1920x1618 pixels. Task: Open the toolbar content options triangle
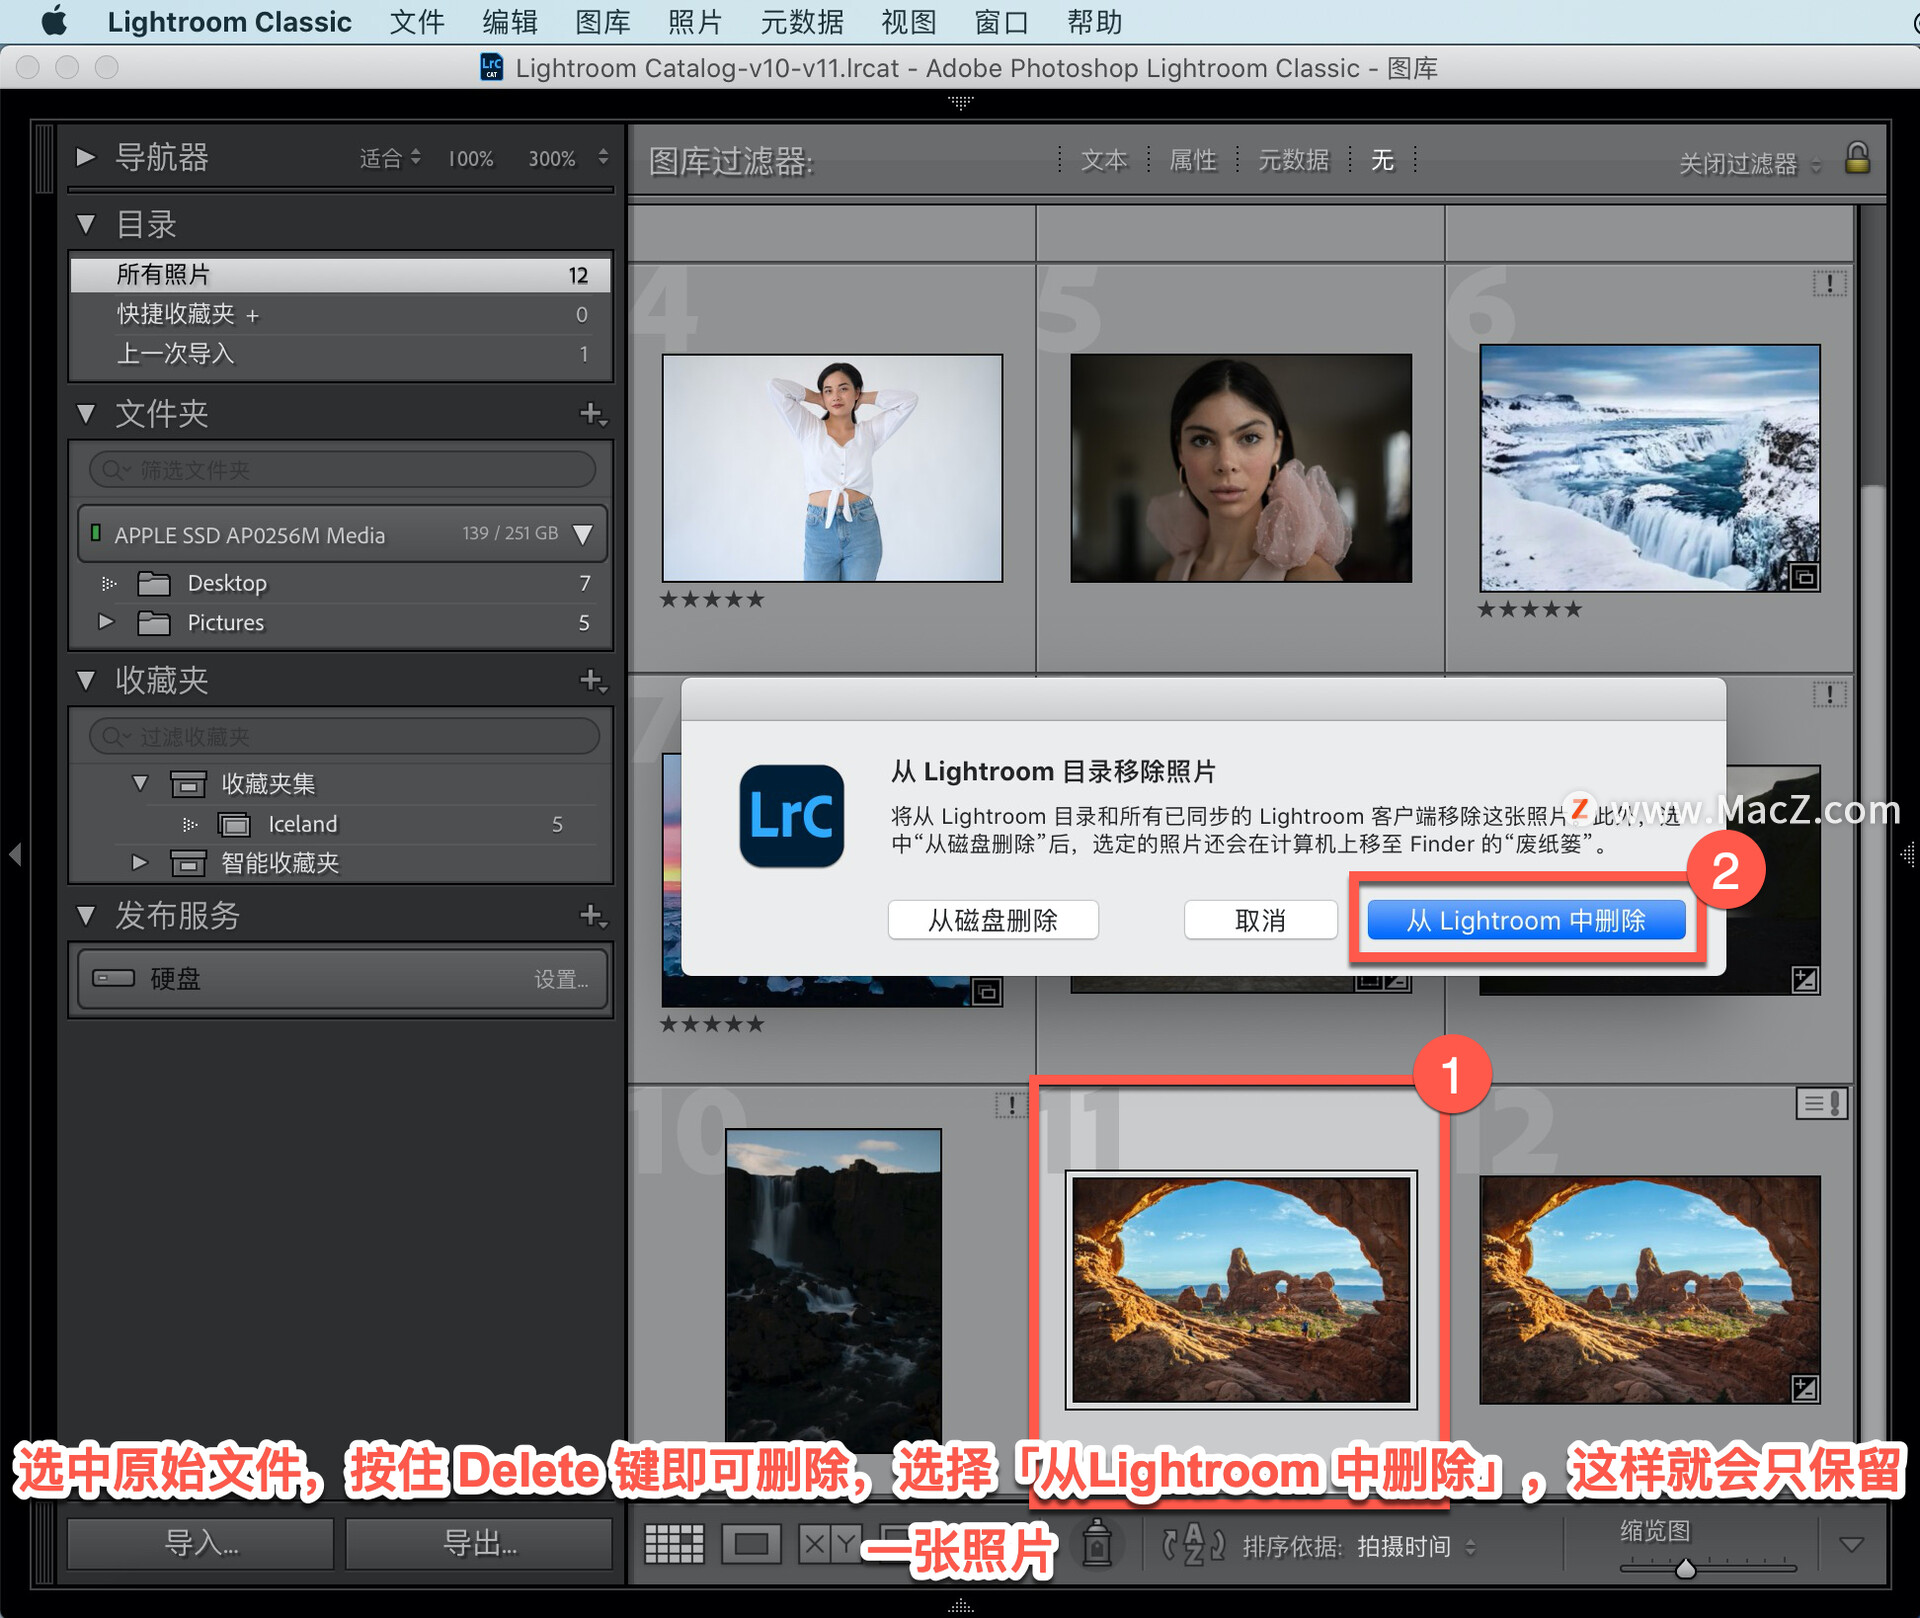point(1852,1545)
